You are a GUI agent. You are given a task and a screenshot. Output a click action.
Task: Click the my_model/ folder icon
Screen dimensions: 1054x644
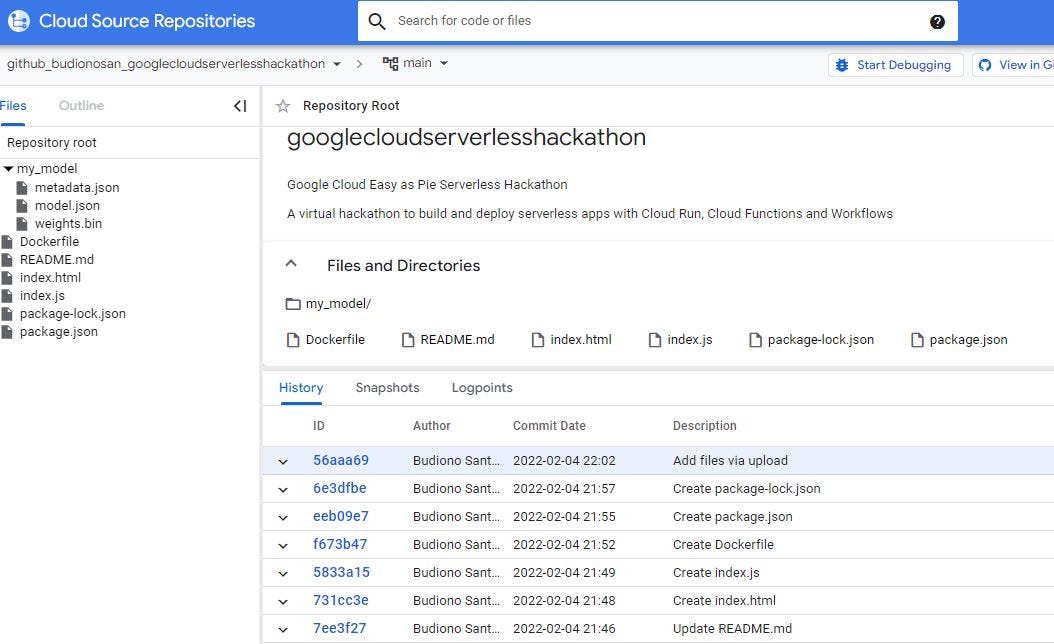[292, 304]
